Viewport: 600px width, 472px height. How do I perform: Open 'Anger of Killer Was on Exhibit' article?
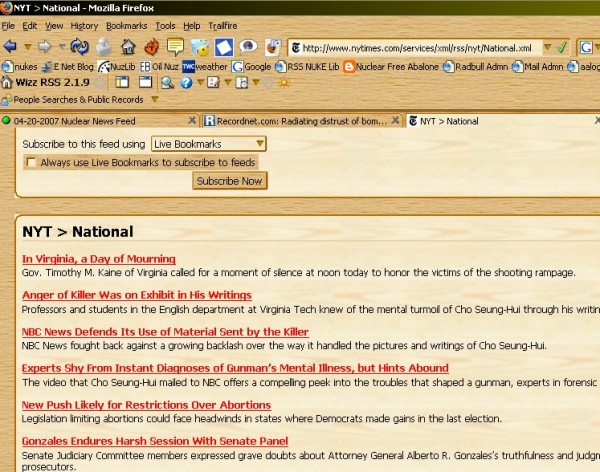pos(137,295)
